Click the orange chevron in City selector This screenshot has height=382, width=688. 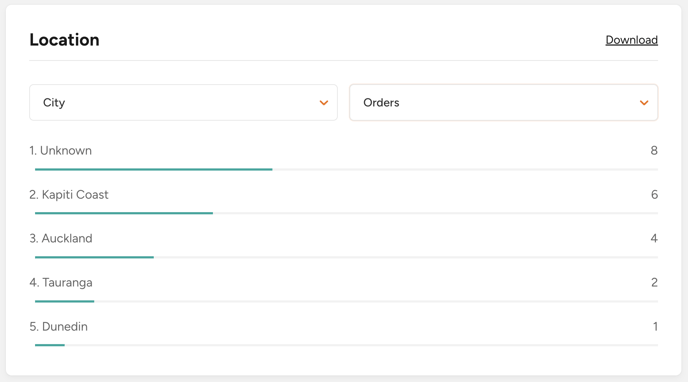(324, 103)
